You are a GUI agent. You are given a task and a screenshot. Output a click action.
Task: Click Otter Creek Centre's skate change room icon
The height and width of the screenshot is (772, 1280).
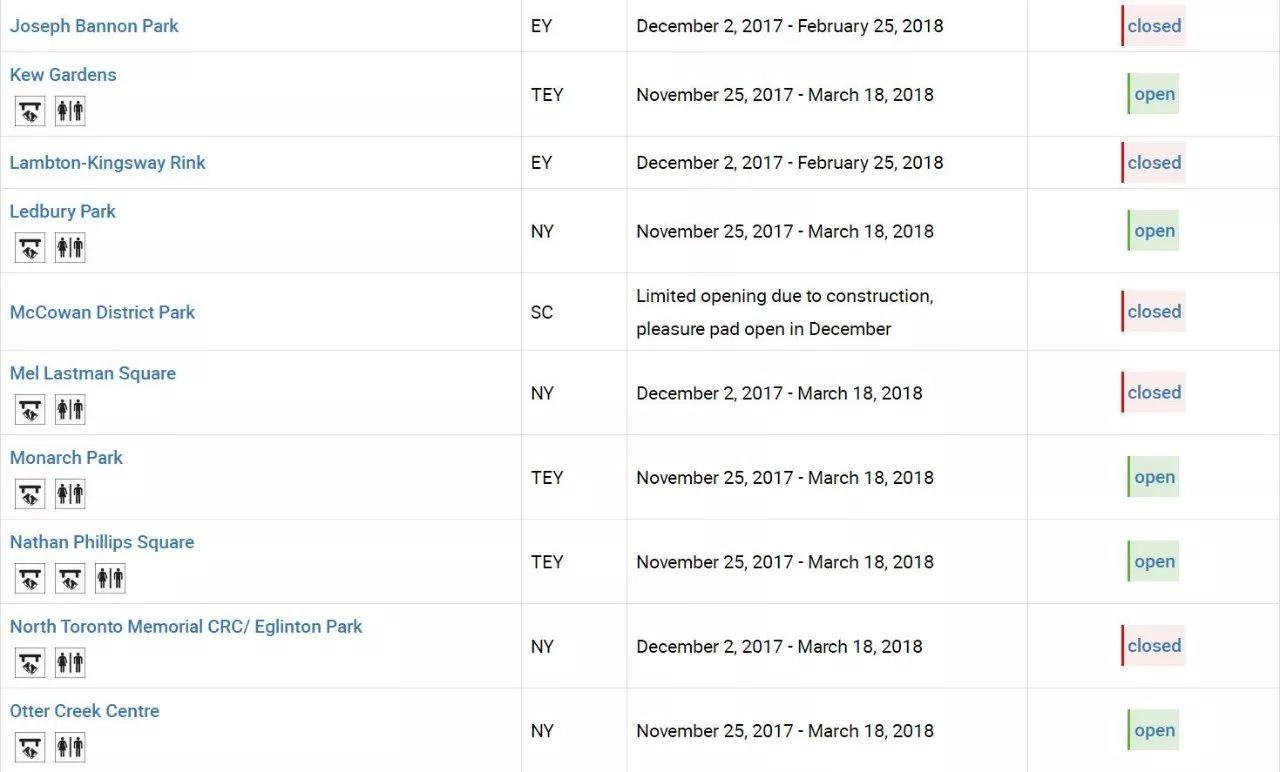point(30,747)
